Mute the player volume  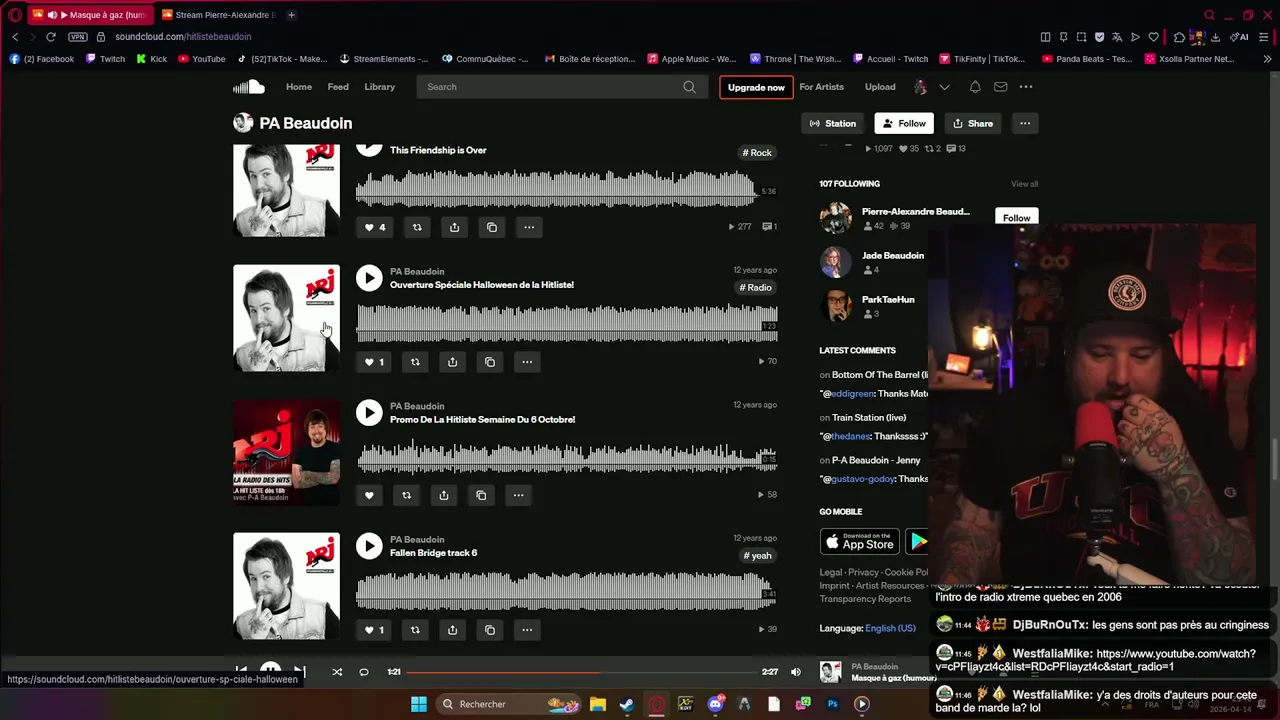(796, 672)
